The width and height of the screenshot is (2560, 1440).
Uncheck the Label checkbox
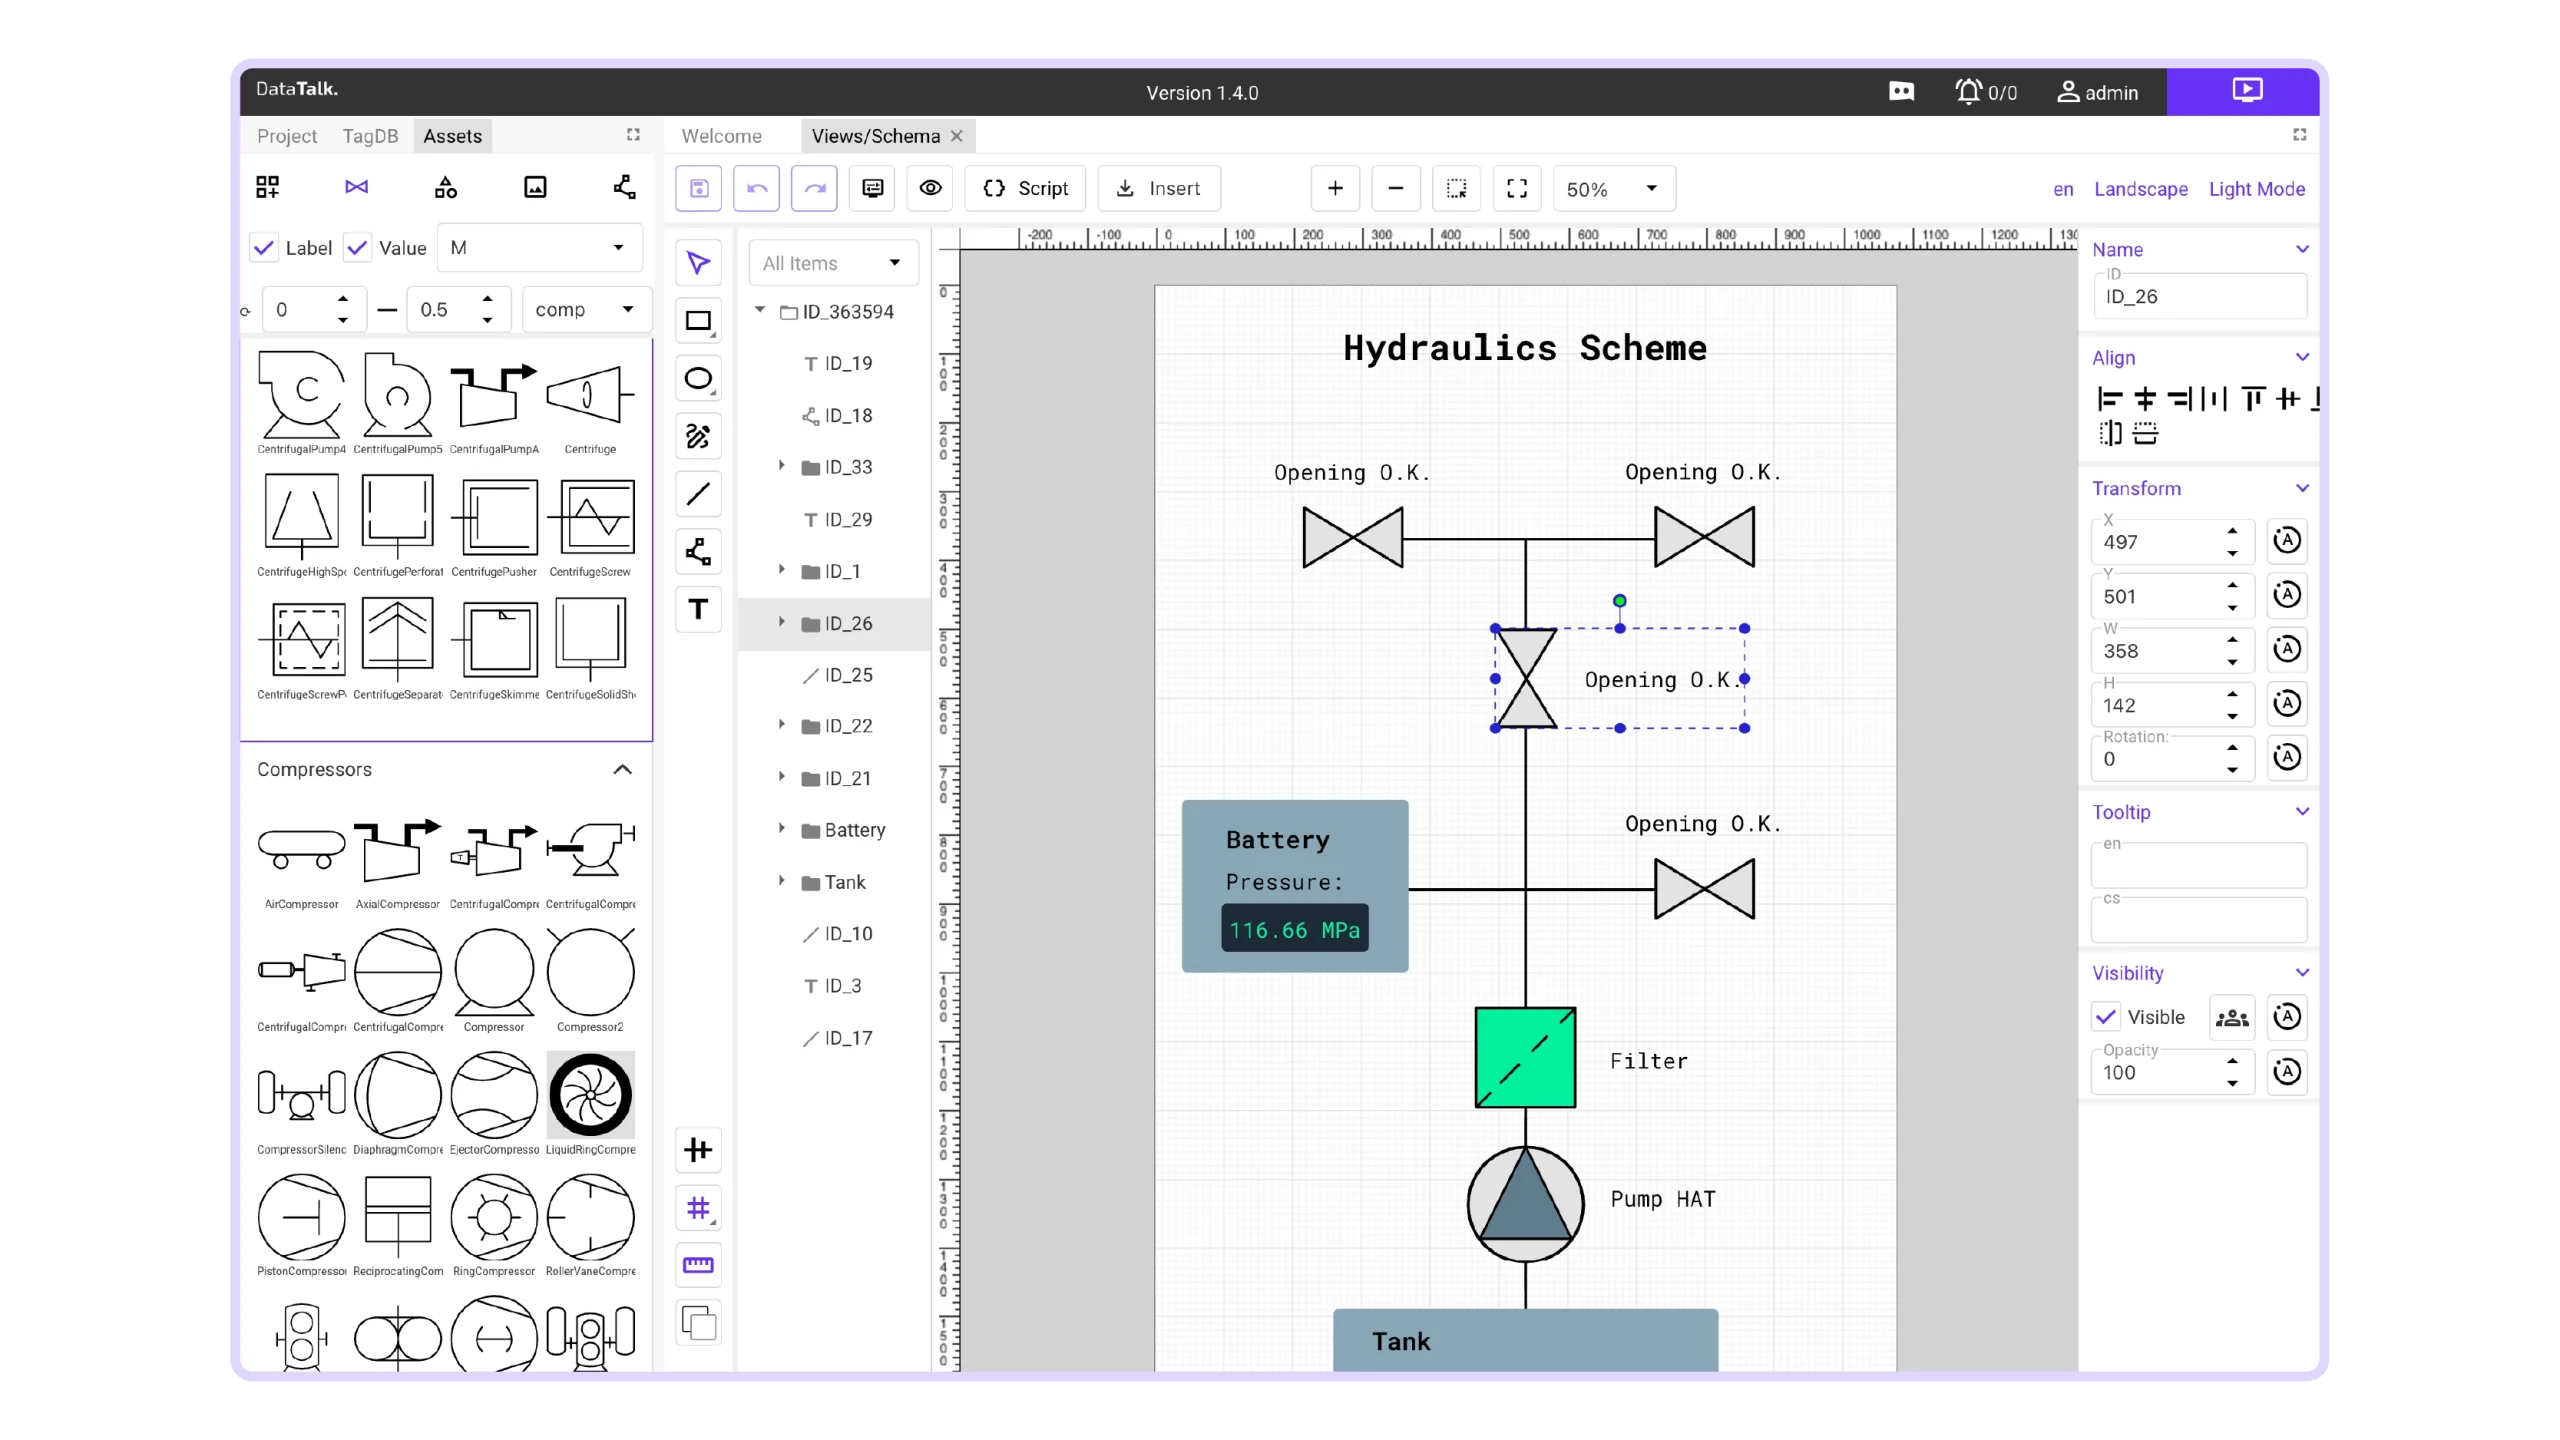click(264, 247)
